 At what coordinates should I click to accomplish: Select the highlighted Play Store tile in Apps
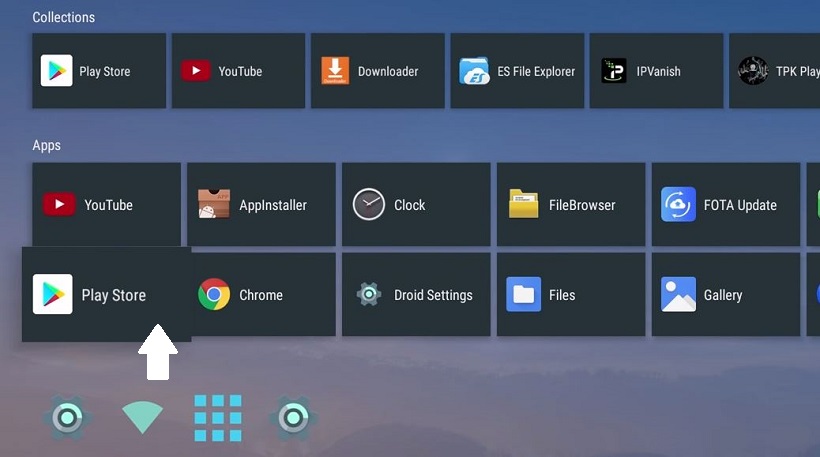107,294
